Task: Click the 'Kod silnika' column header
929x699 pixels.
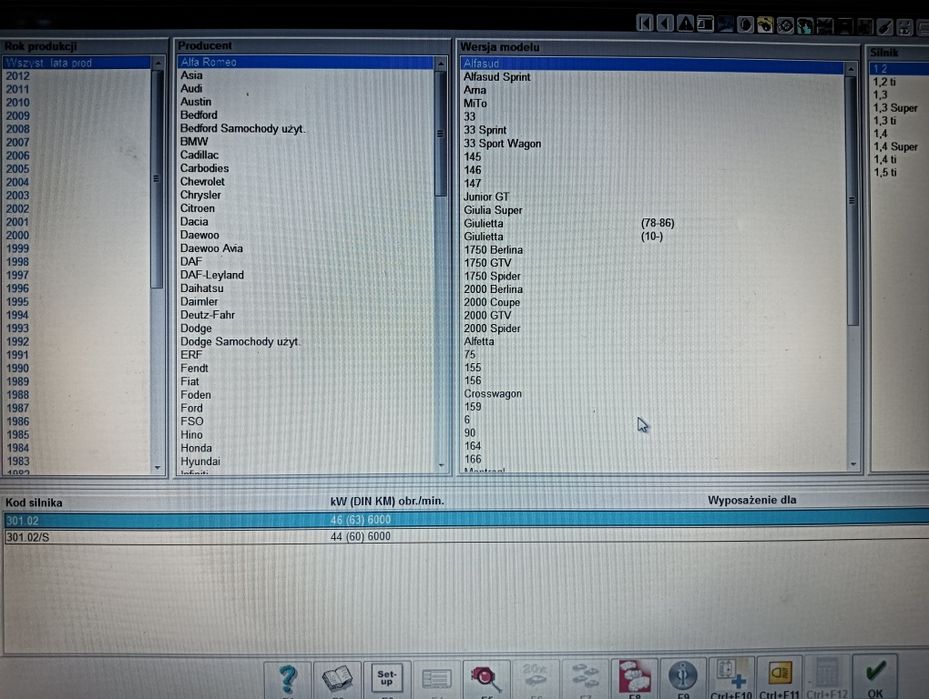Action: tap(34, 503)
